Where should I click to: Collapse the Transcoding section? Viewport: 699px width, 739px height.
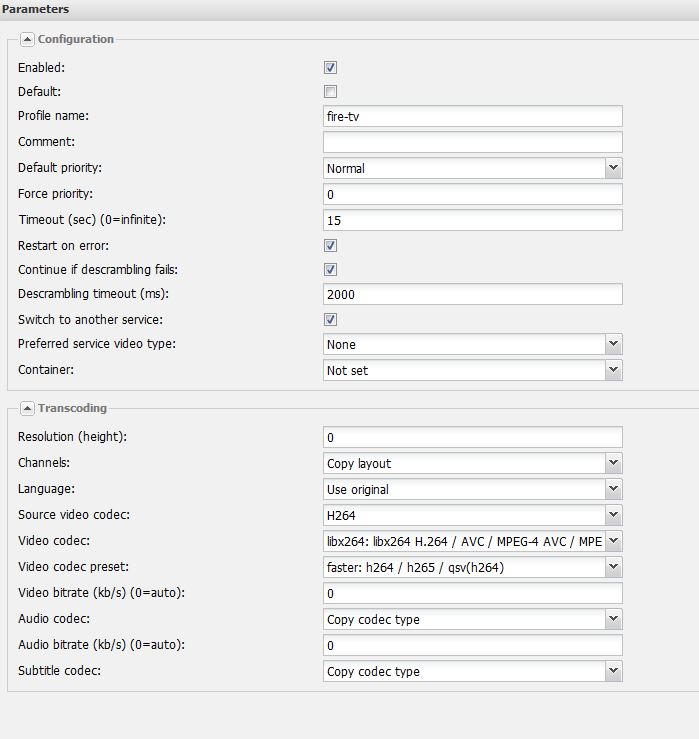point(27,408)
